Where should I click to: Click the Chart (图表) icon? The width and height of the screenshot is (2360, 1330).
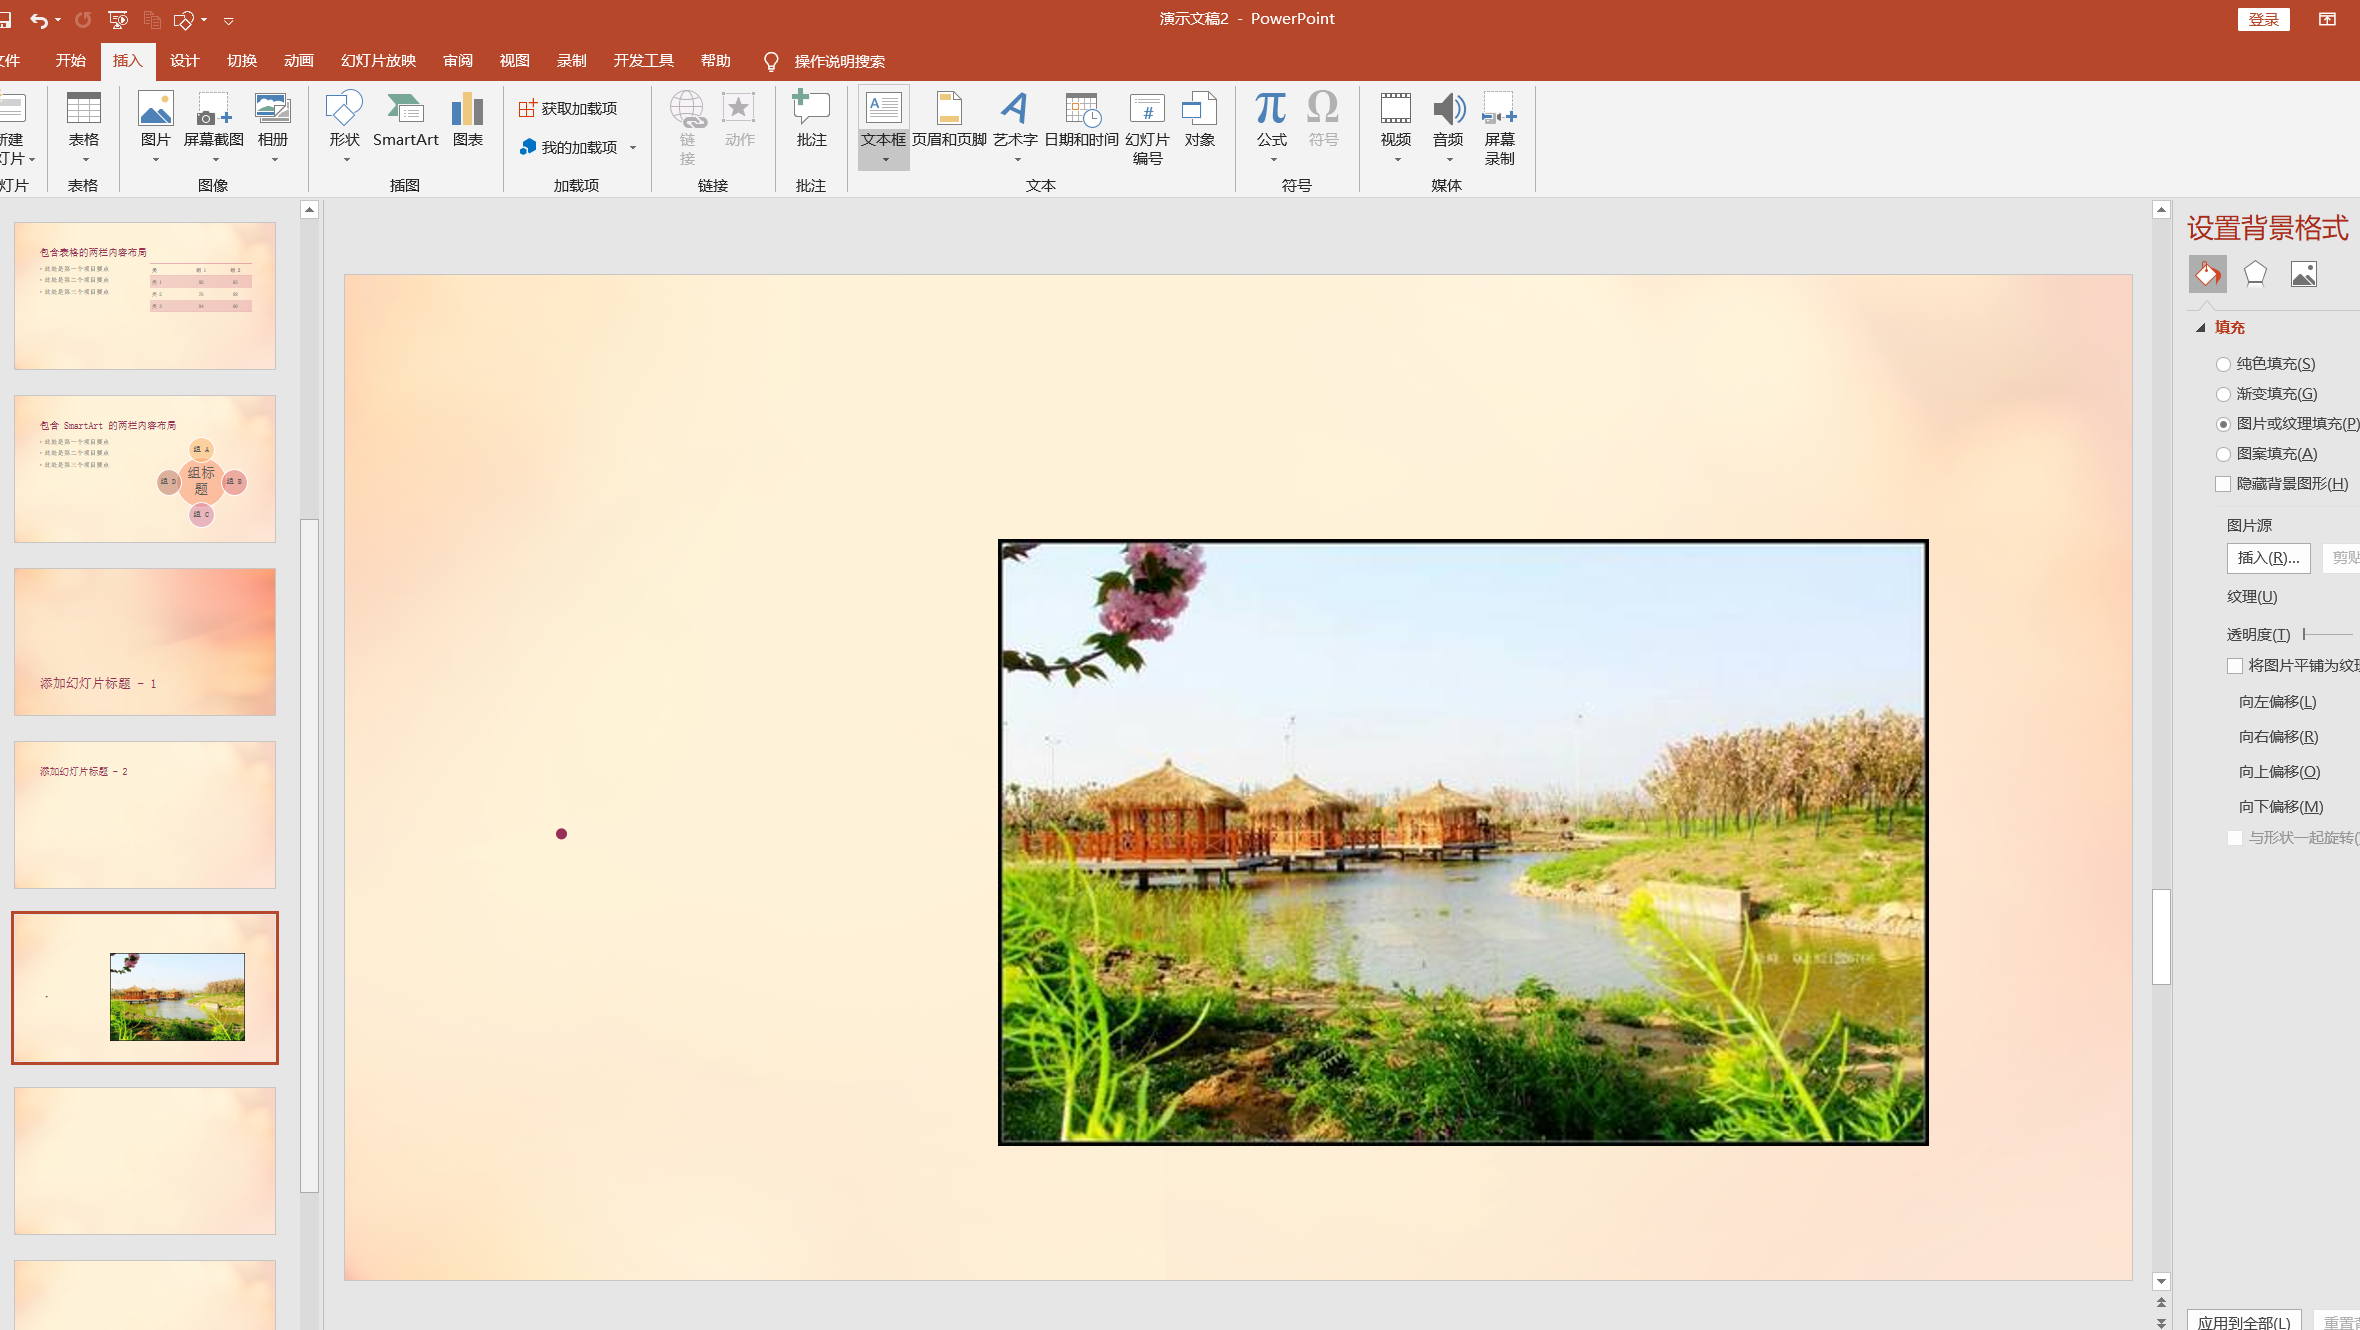click(x=467, y=119)
